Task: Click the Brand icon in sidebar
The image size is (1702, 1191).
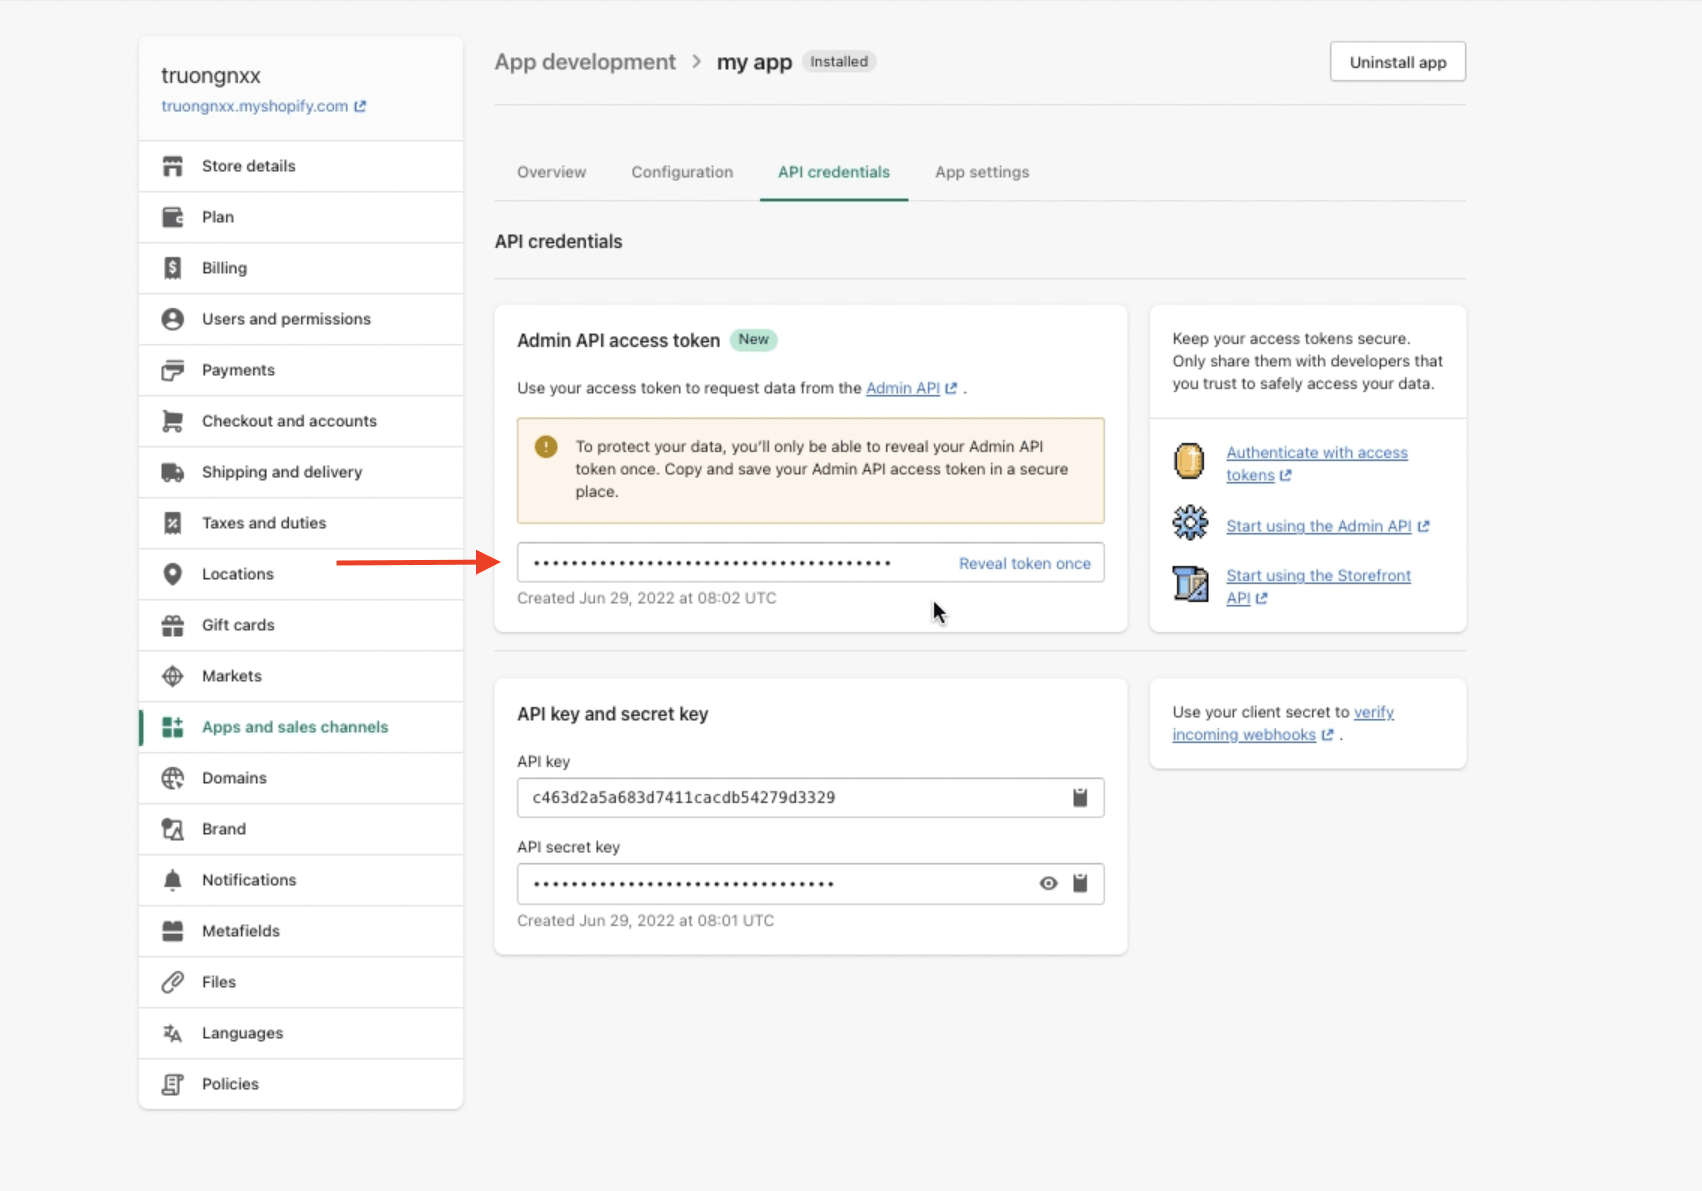Action: coord(172,829)
